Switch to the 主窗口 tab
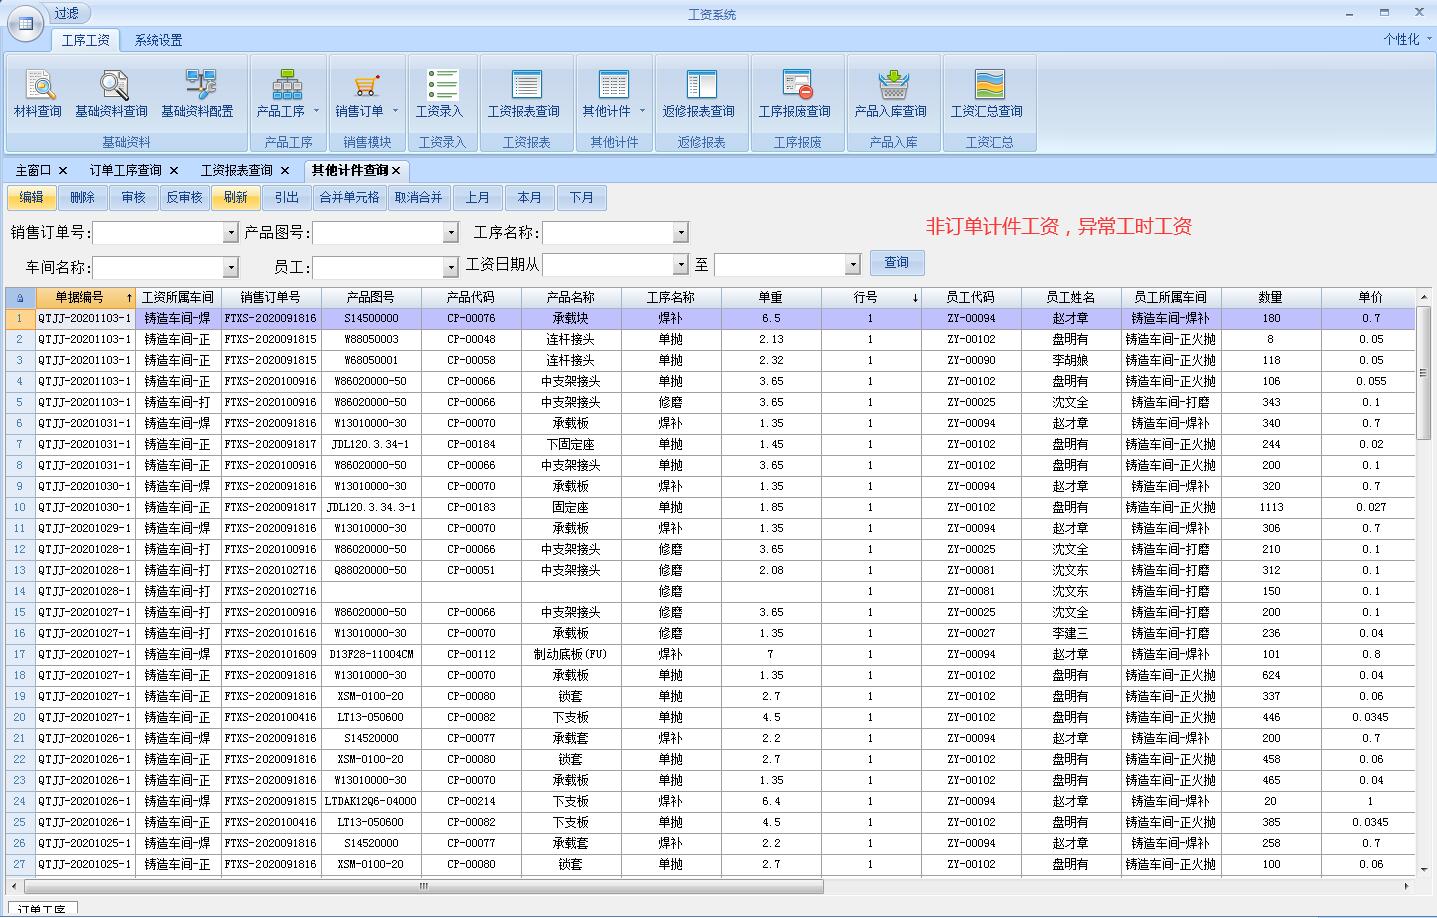The height and width of the screenshot is (918, 1437). (33, 171)
